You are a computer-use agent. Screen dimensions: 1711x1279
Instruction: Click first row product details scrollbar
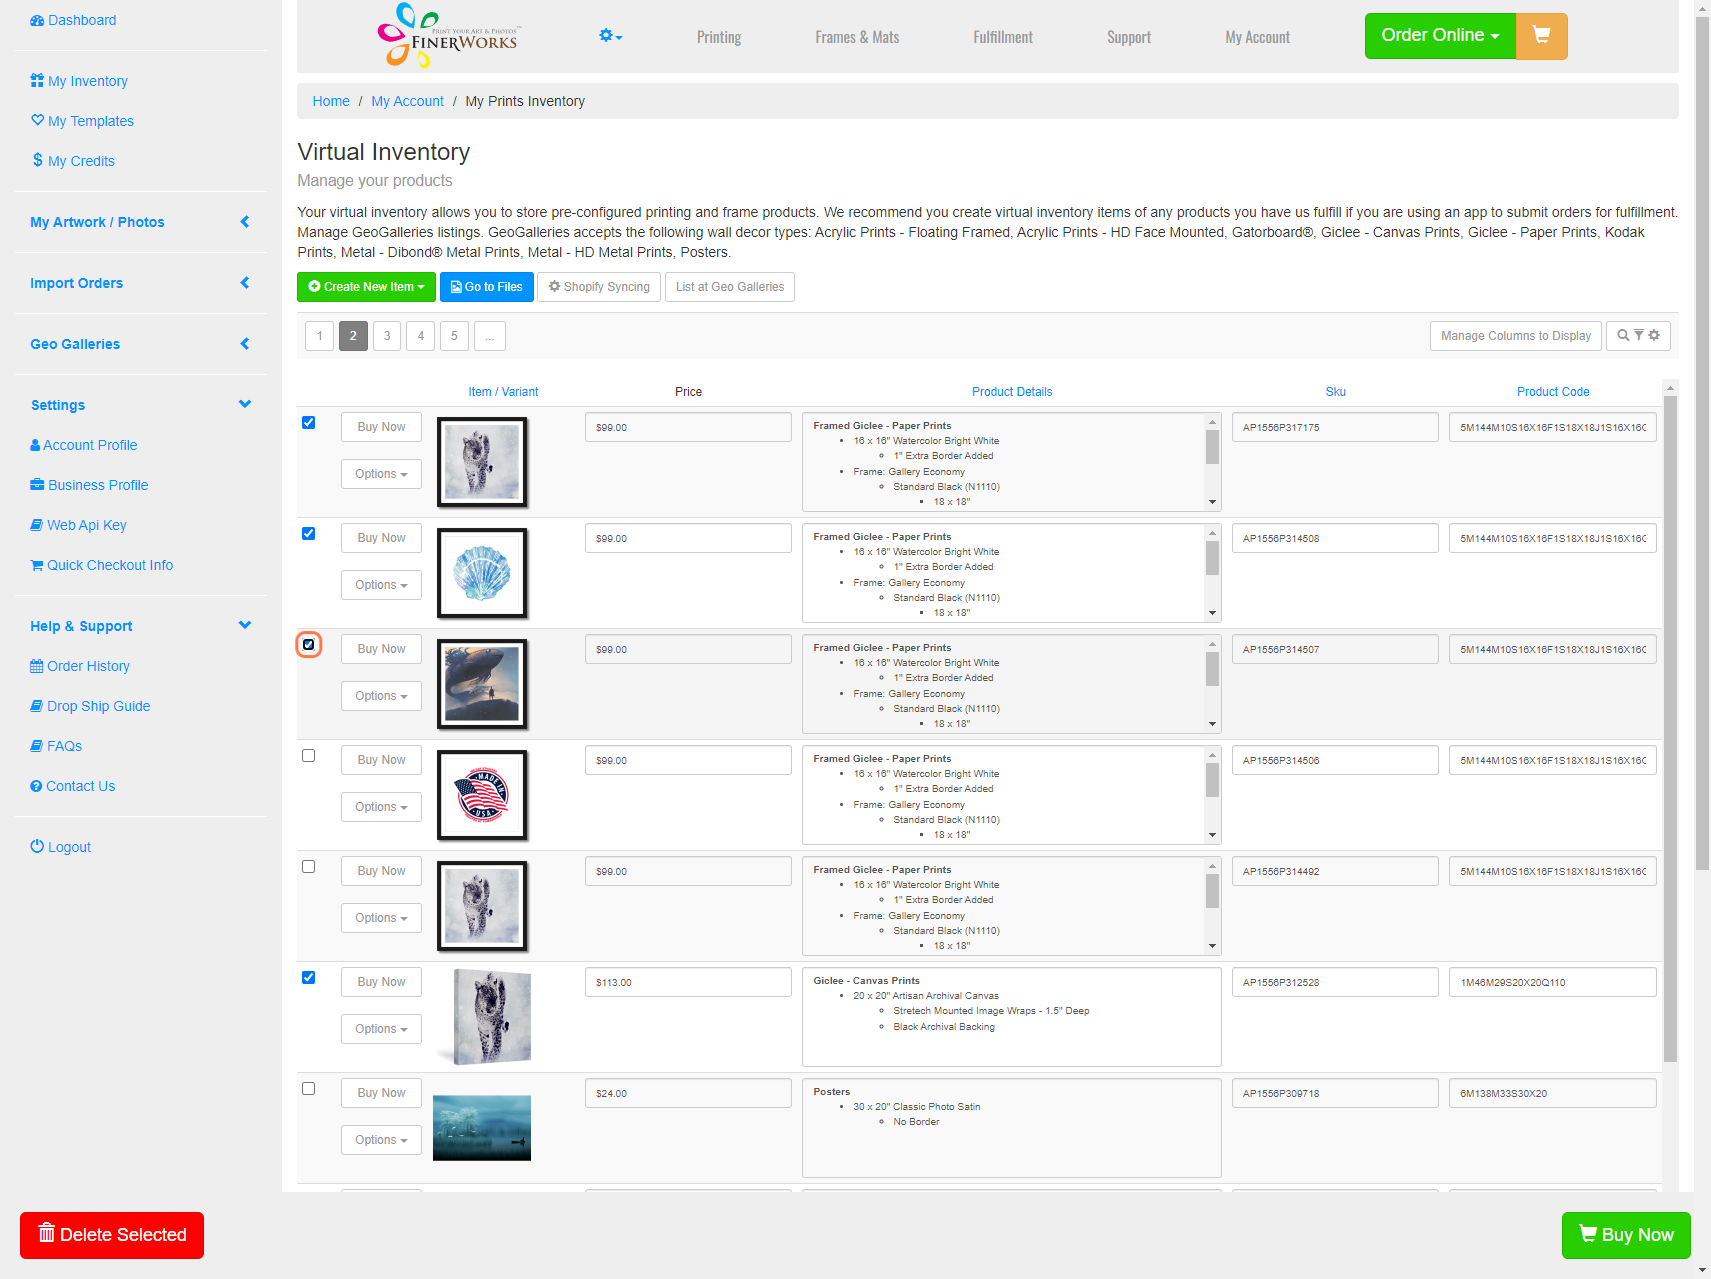click(1212, 447)
